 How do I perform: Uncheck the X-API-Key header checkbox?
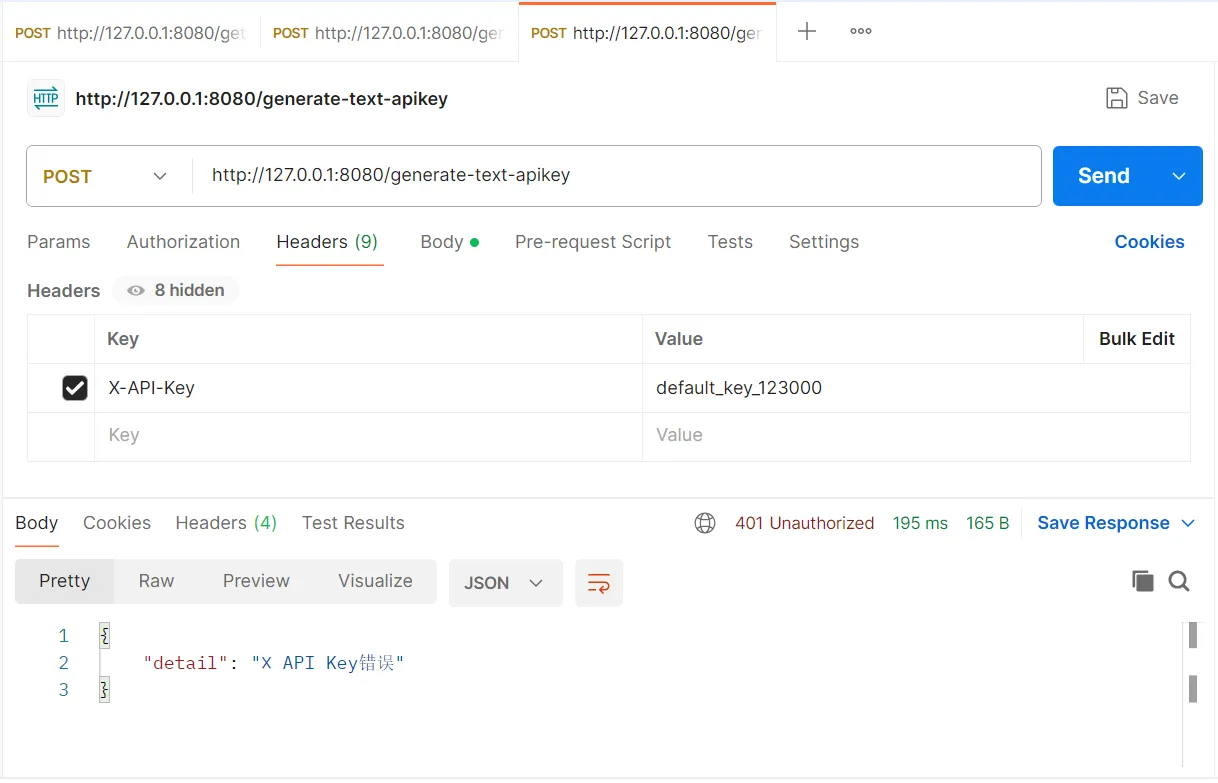75,387
